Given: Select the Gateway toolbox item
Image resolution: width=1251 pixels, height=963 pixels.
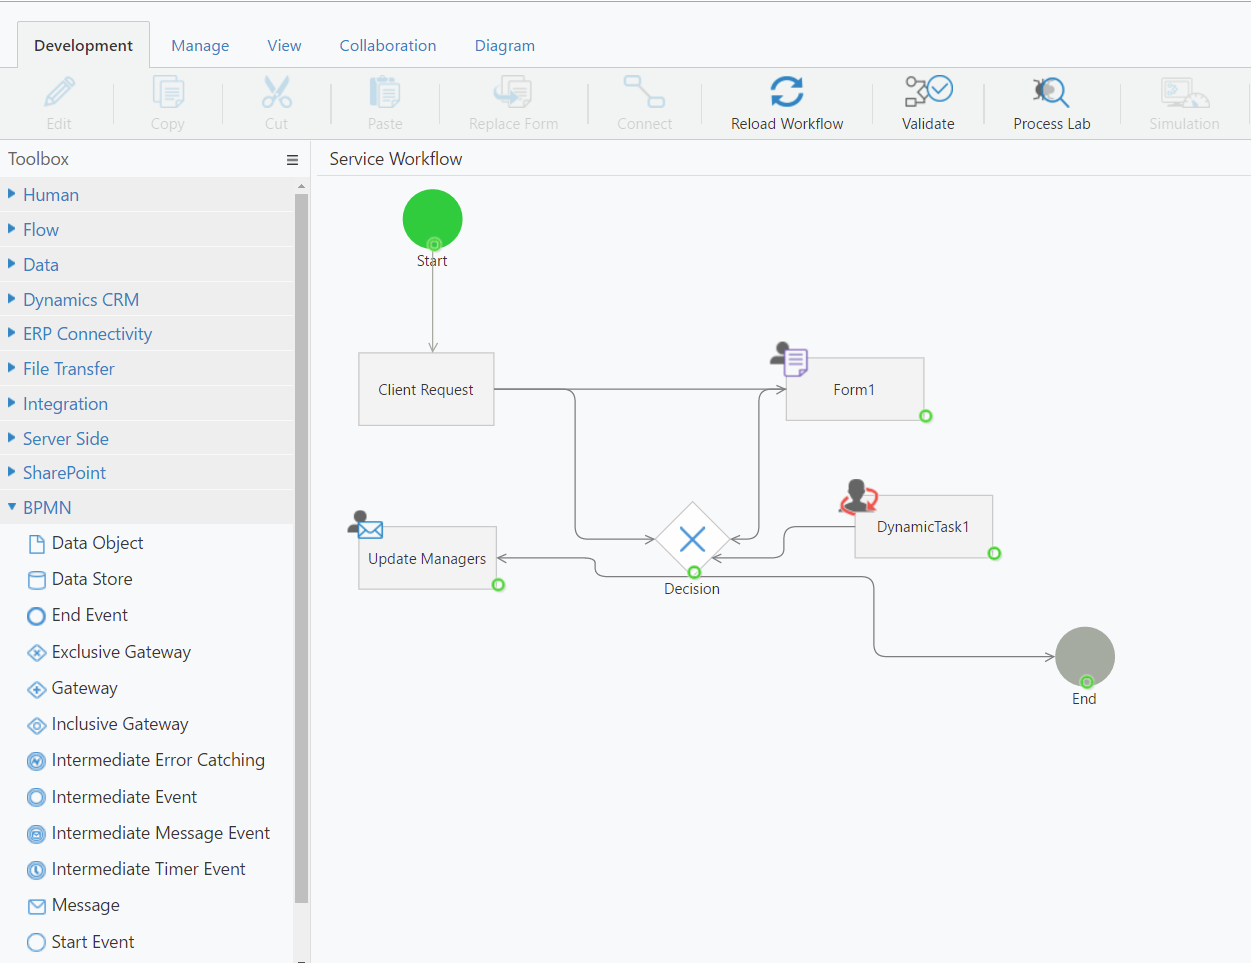Looking at the screenshot, I should click(x=72, y=688).
